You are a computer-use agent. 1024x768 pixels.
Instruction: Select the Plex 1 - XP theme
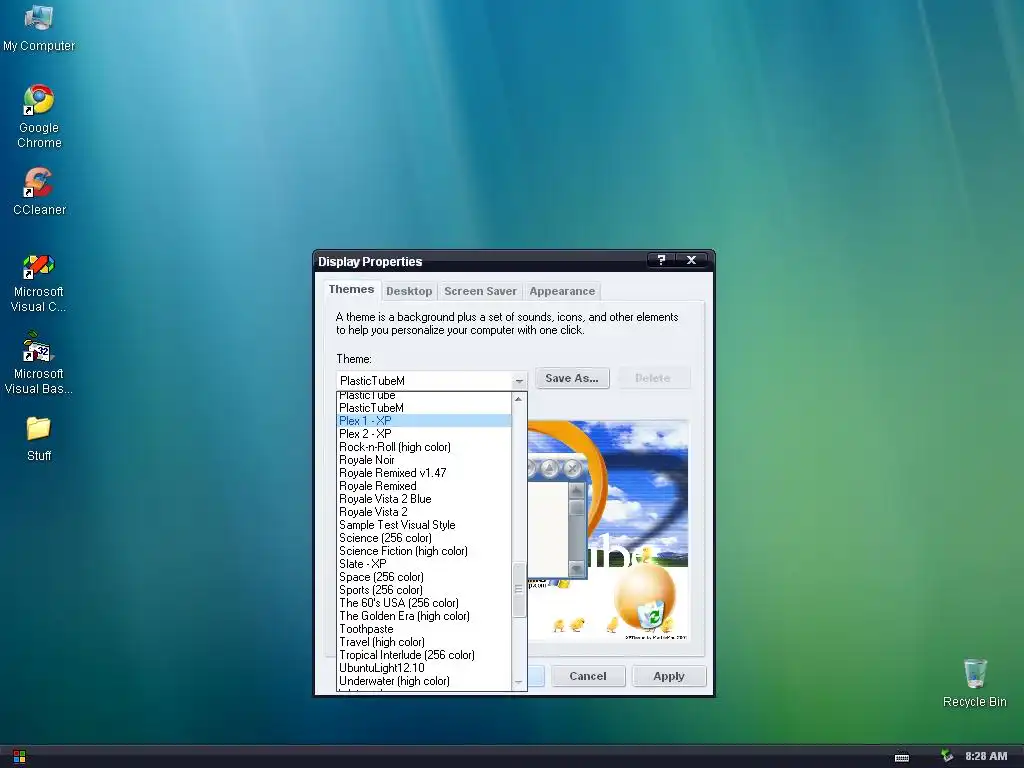424,421
